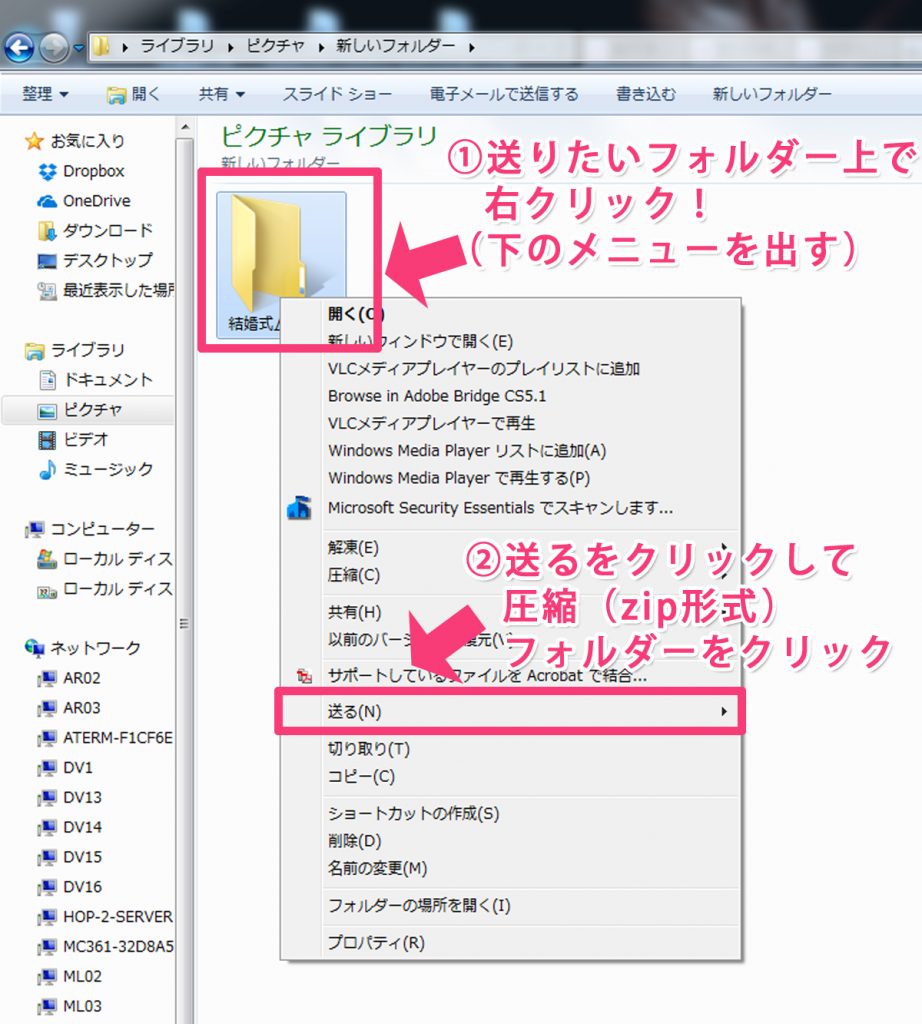Expand the 送る(N) submenu arrow
Screen dimensions: 922x1024
click(723, 712)
